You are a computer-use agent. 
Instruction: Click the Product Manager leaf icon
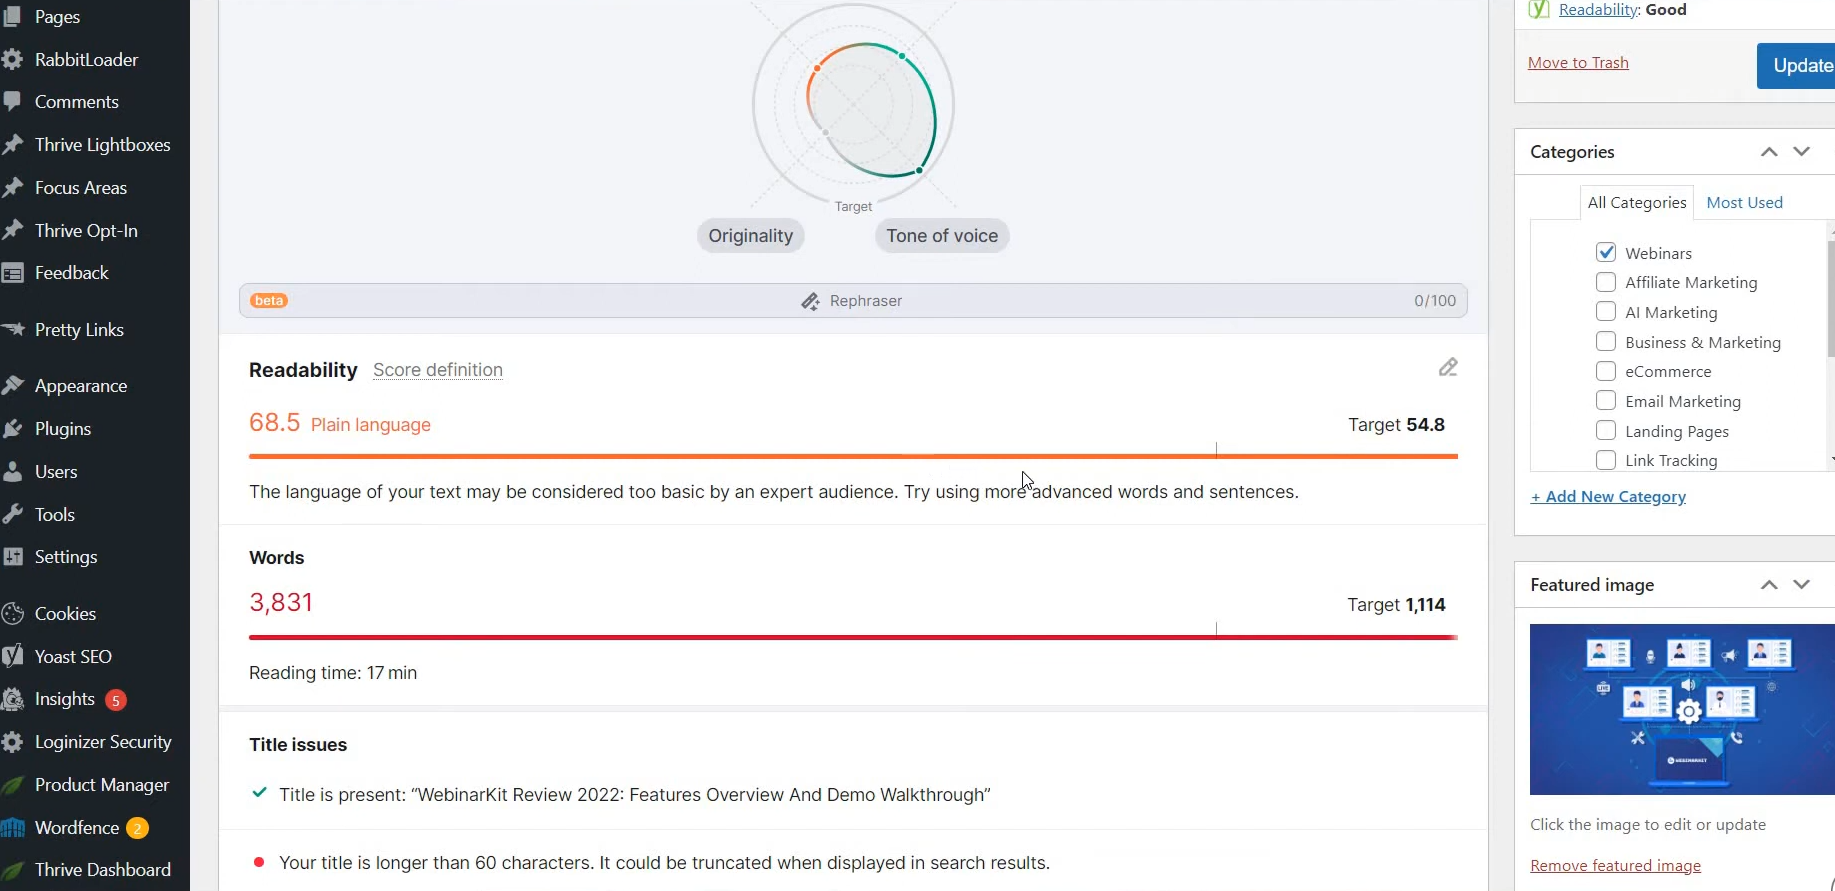12,785
